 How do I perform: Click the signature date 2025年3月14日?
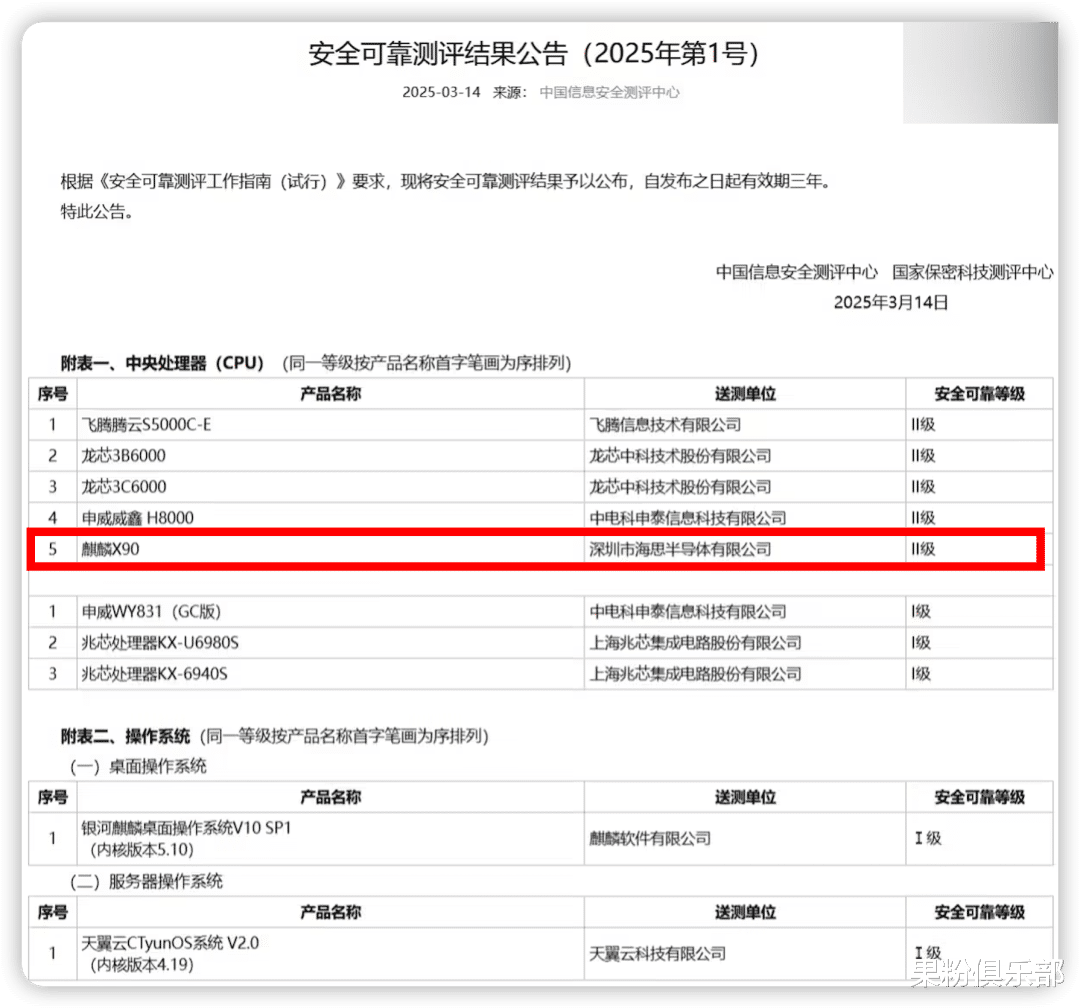pyautogui.click(x=891, y=302)
